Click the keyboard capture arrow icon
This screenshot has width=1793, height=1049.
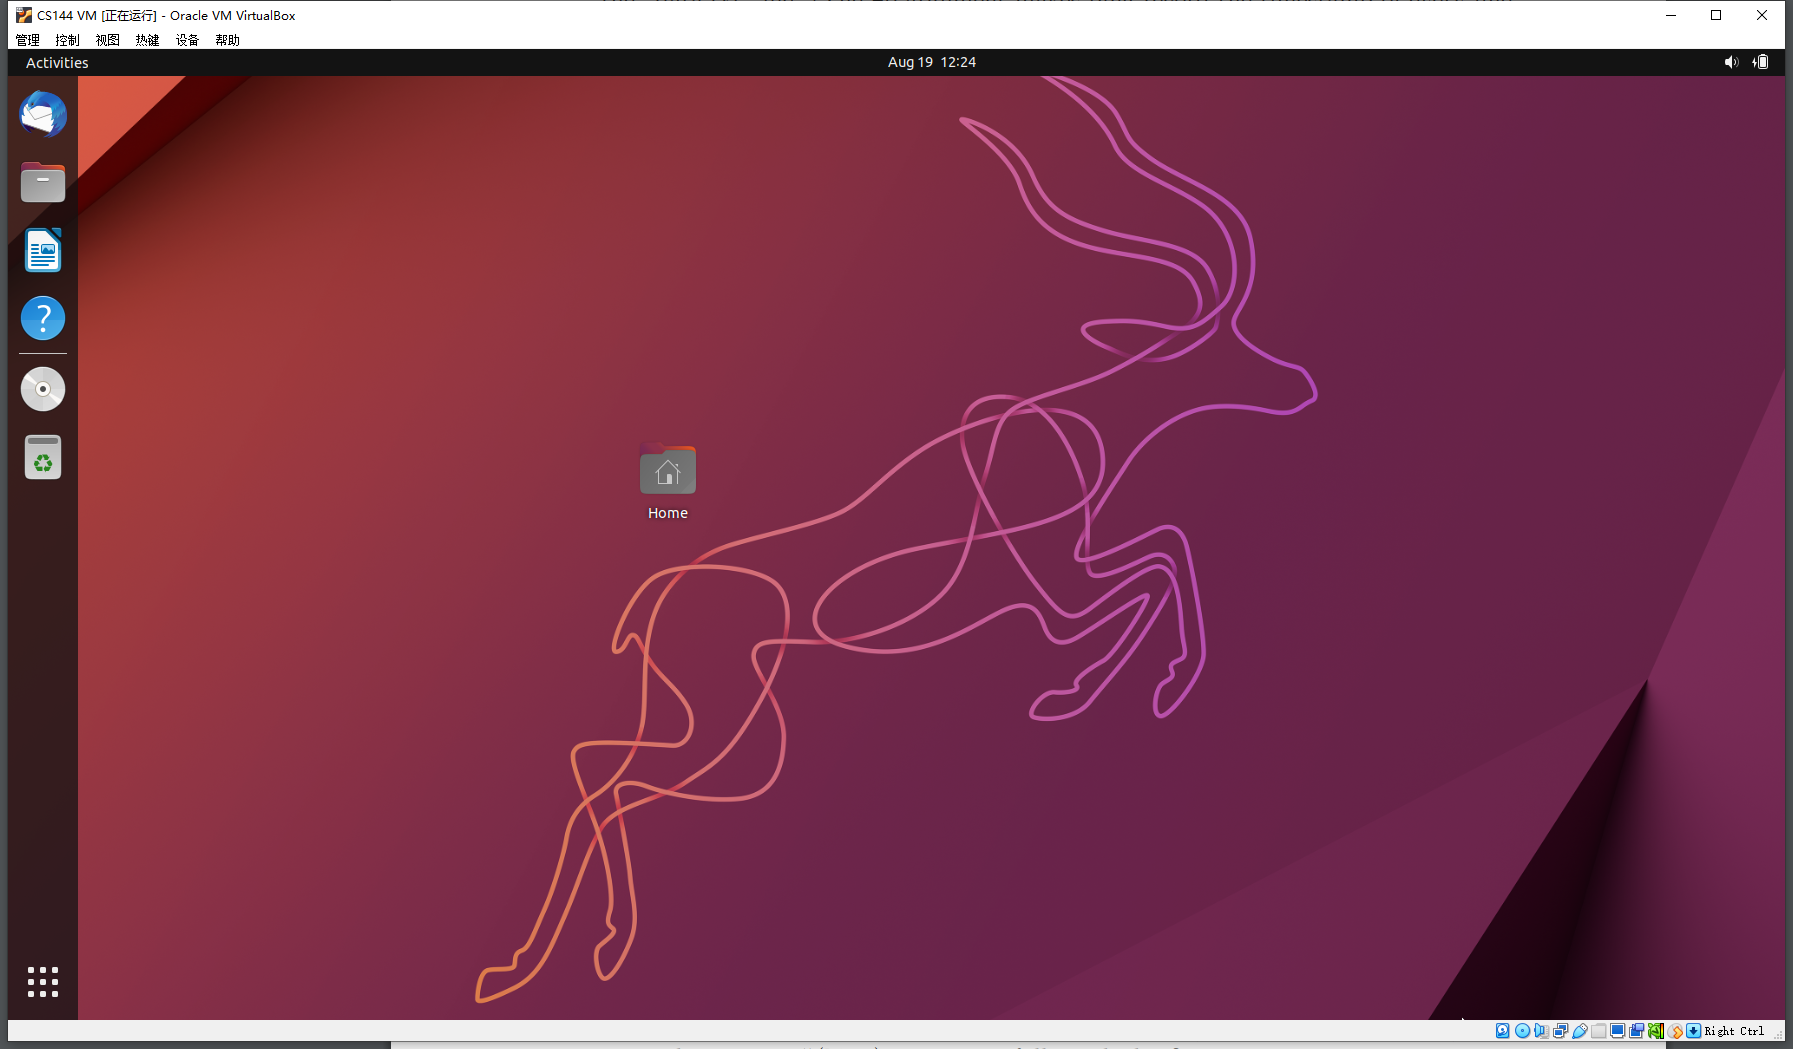click(x=1693, y=1031)
